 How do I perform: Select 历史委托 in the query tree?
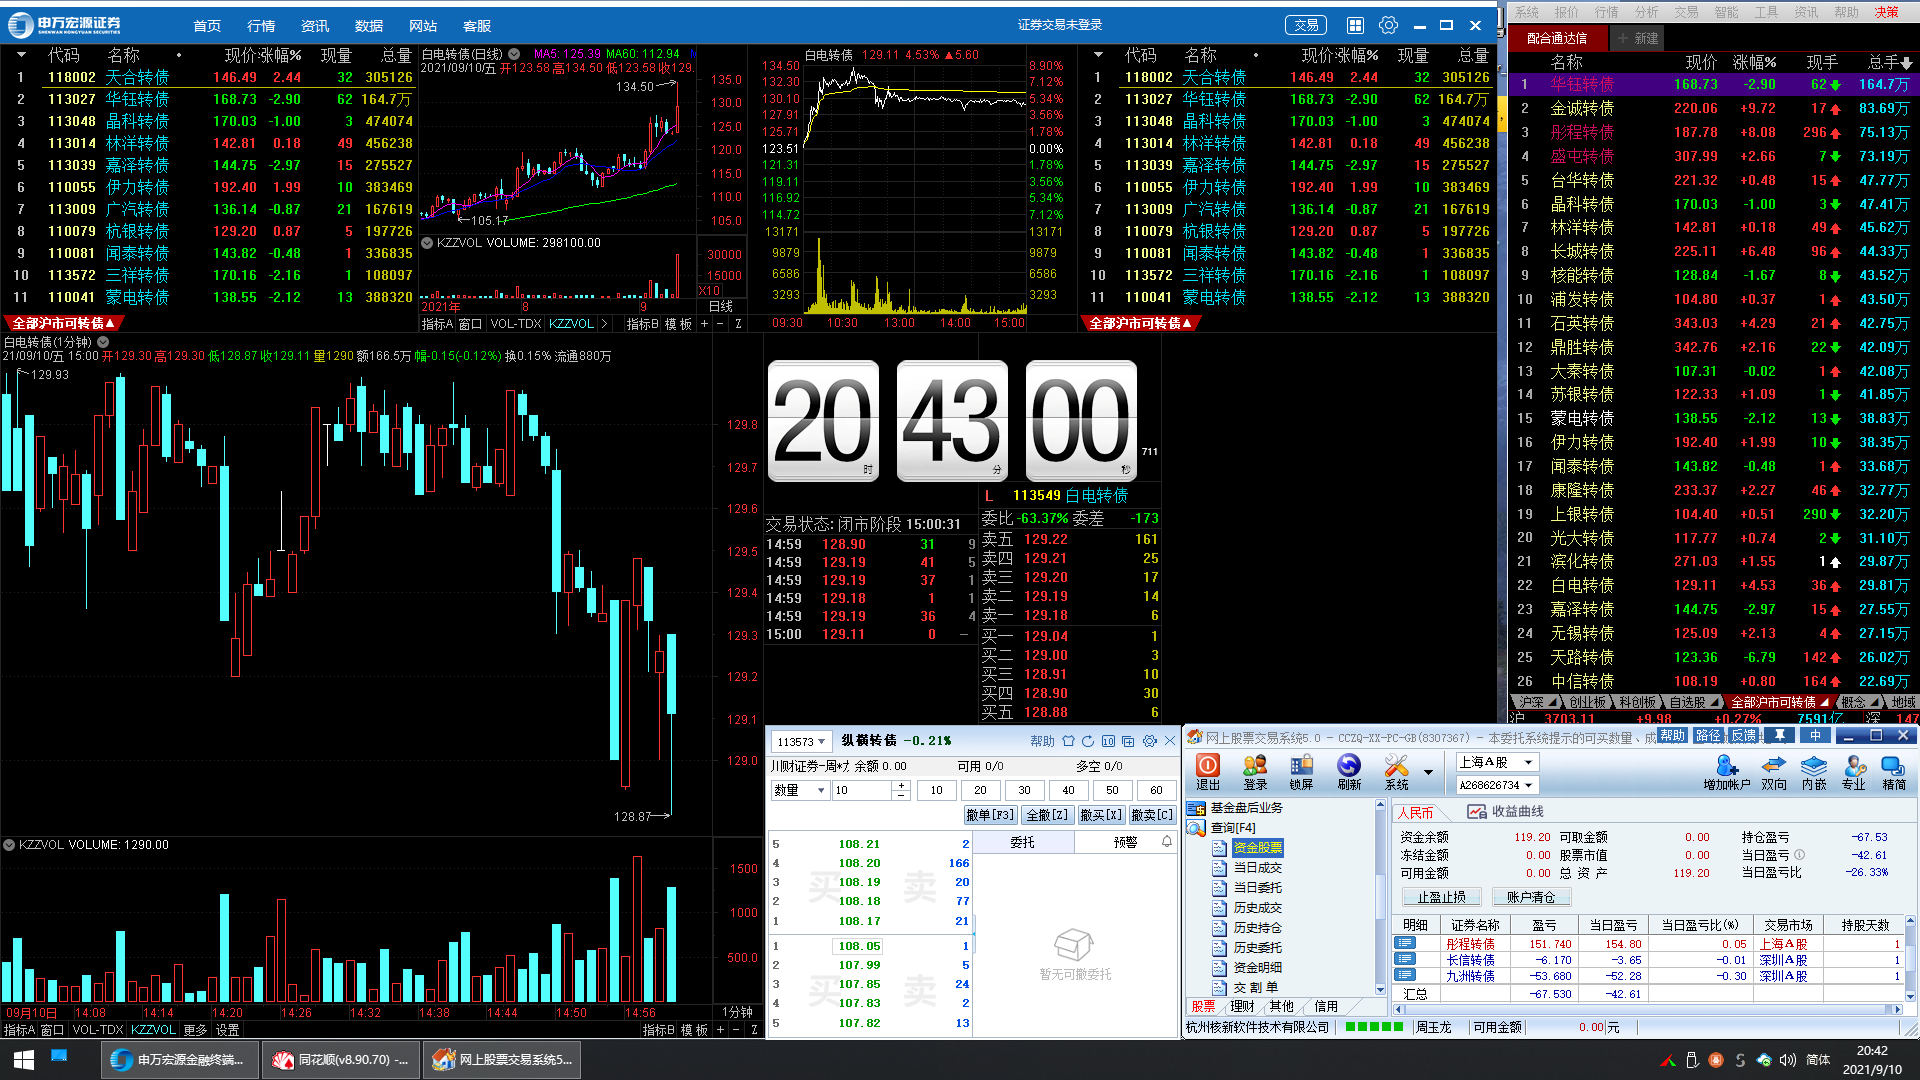pos(1256,947)
